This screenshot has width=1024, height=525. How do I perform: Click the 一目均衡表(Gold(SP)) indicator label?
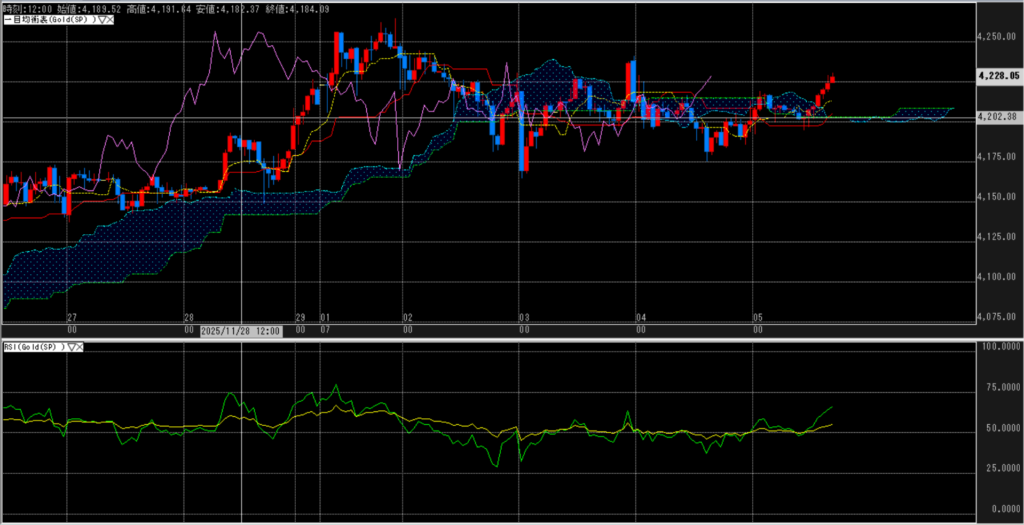tap(50, 20)
